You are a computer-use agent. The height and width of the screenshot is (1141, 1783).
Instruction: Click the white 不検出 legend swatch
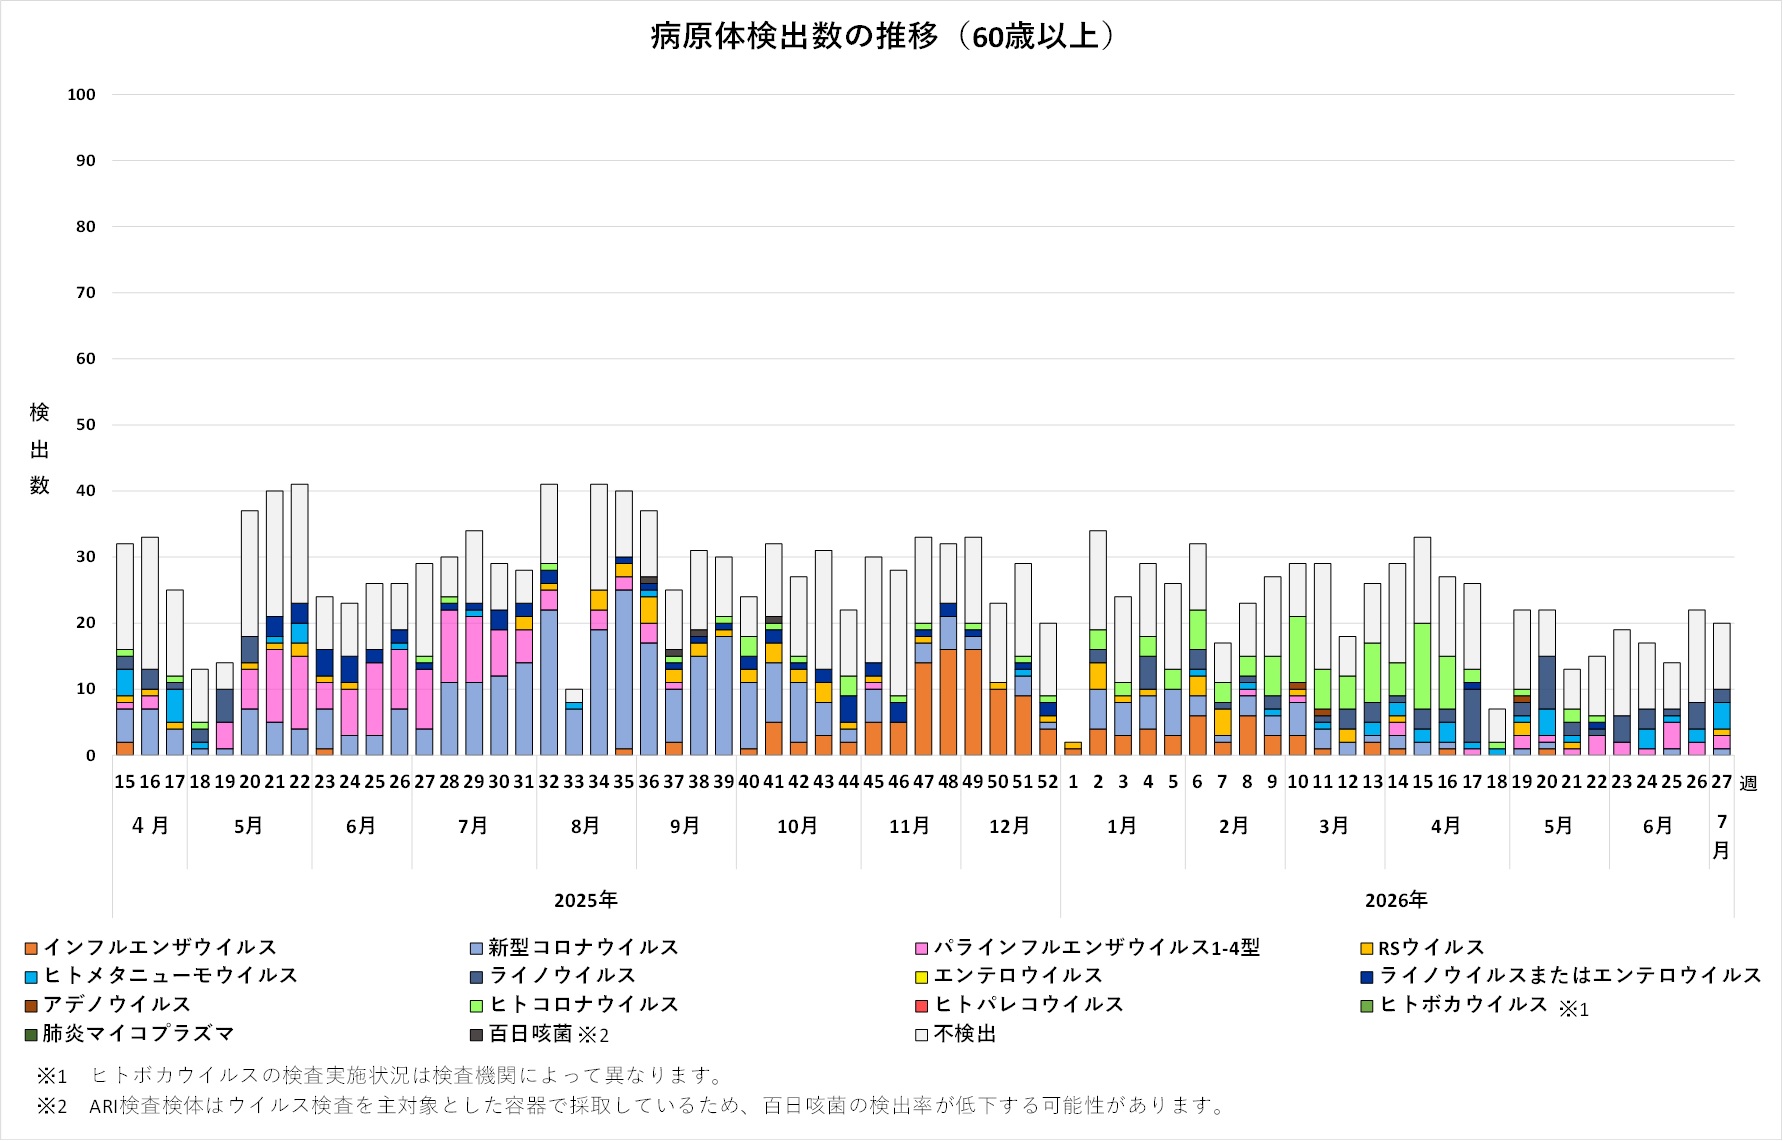click(921, 1034)
